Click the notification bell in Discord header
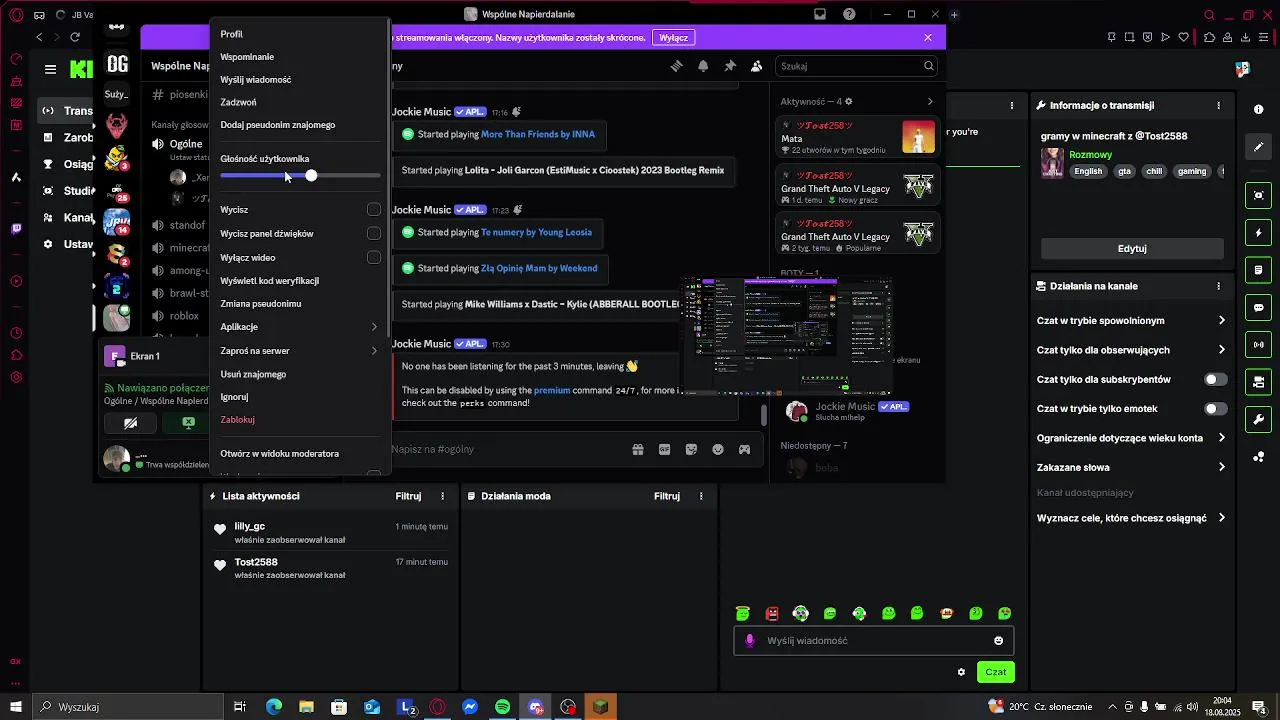The height and width of the screenshot is (720, 1280). click(x=703, y=66)
